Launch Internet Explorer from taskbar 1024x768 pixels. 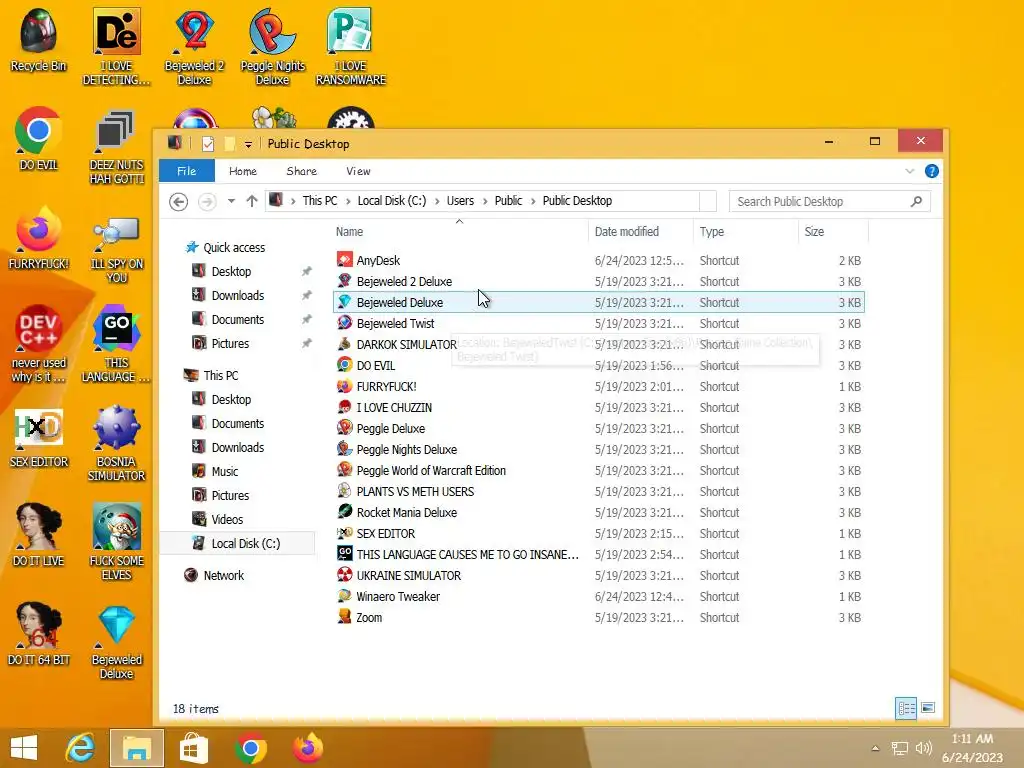tap(80, 748)
